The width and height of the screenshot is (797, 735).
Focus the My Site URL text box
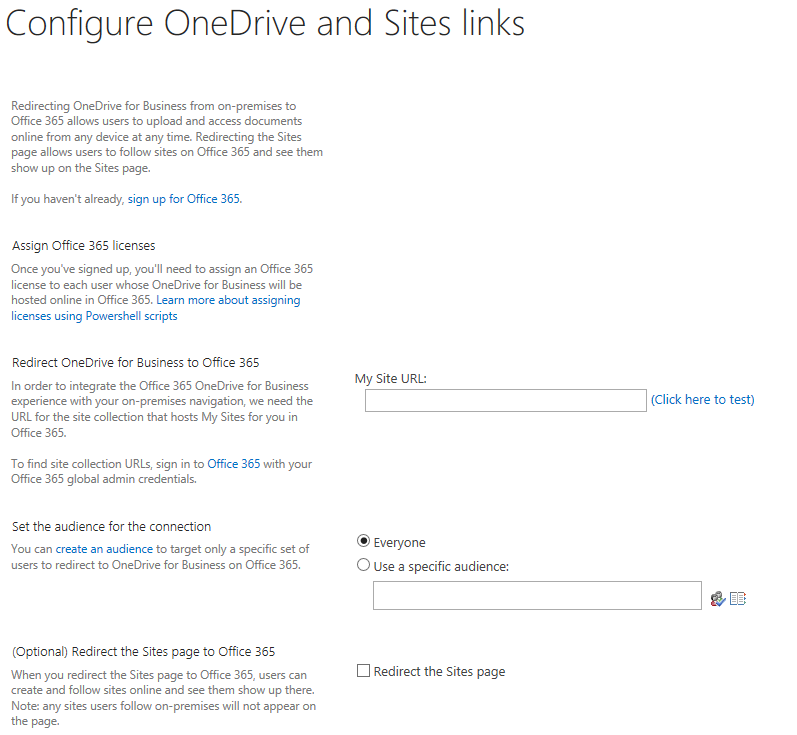[505, 401]
